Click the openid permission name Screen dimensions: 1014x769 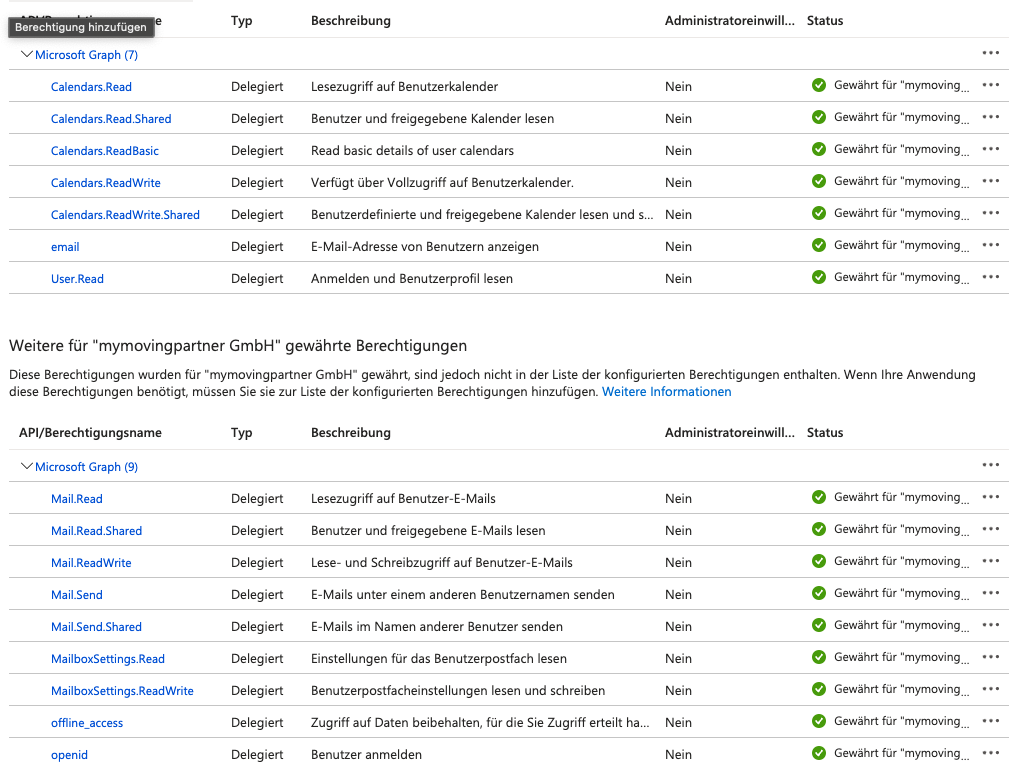(x=69, y=755)
